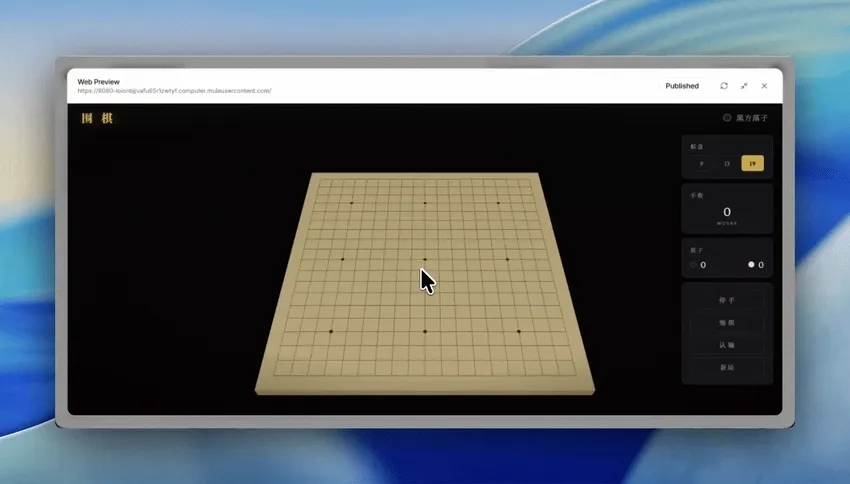Place a stone on the top-middle star point
Screen dimensions: 850x484
425,203
